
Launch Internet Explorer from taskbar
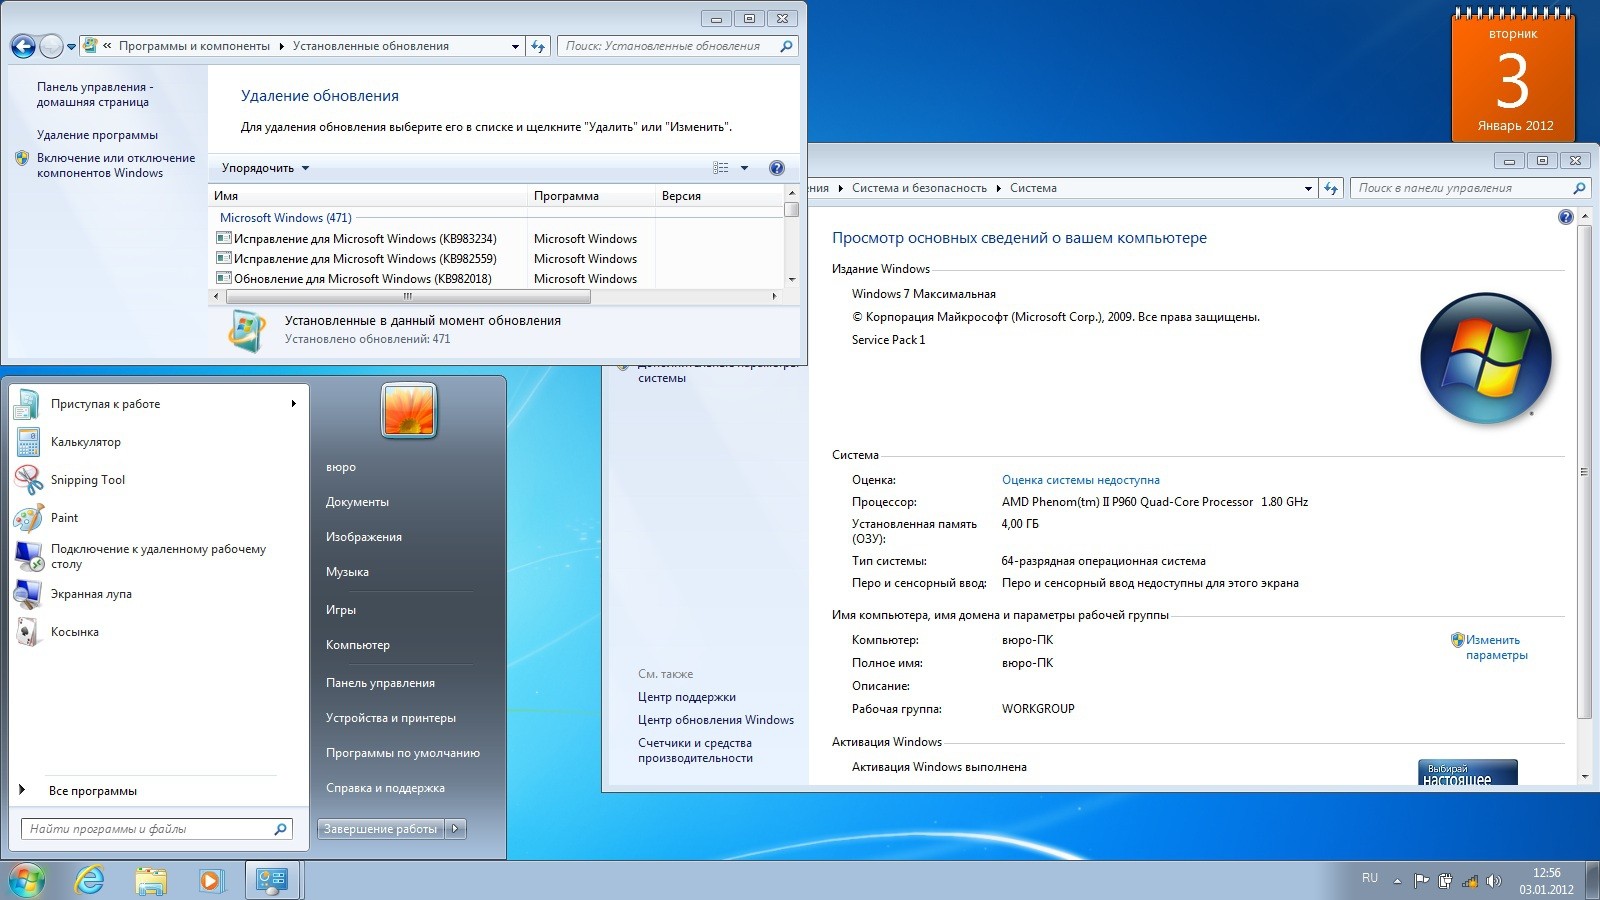point(90,880)
